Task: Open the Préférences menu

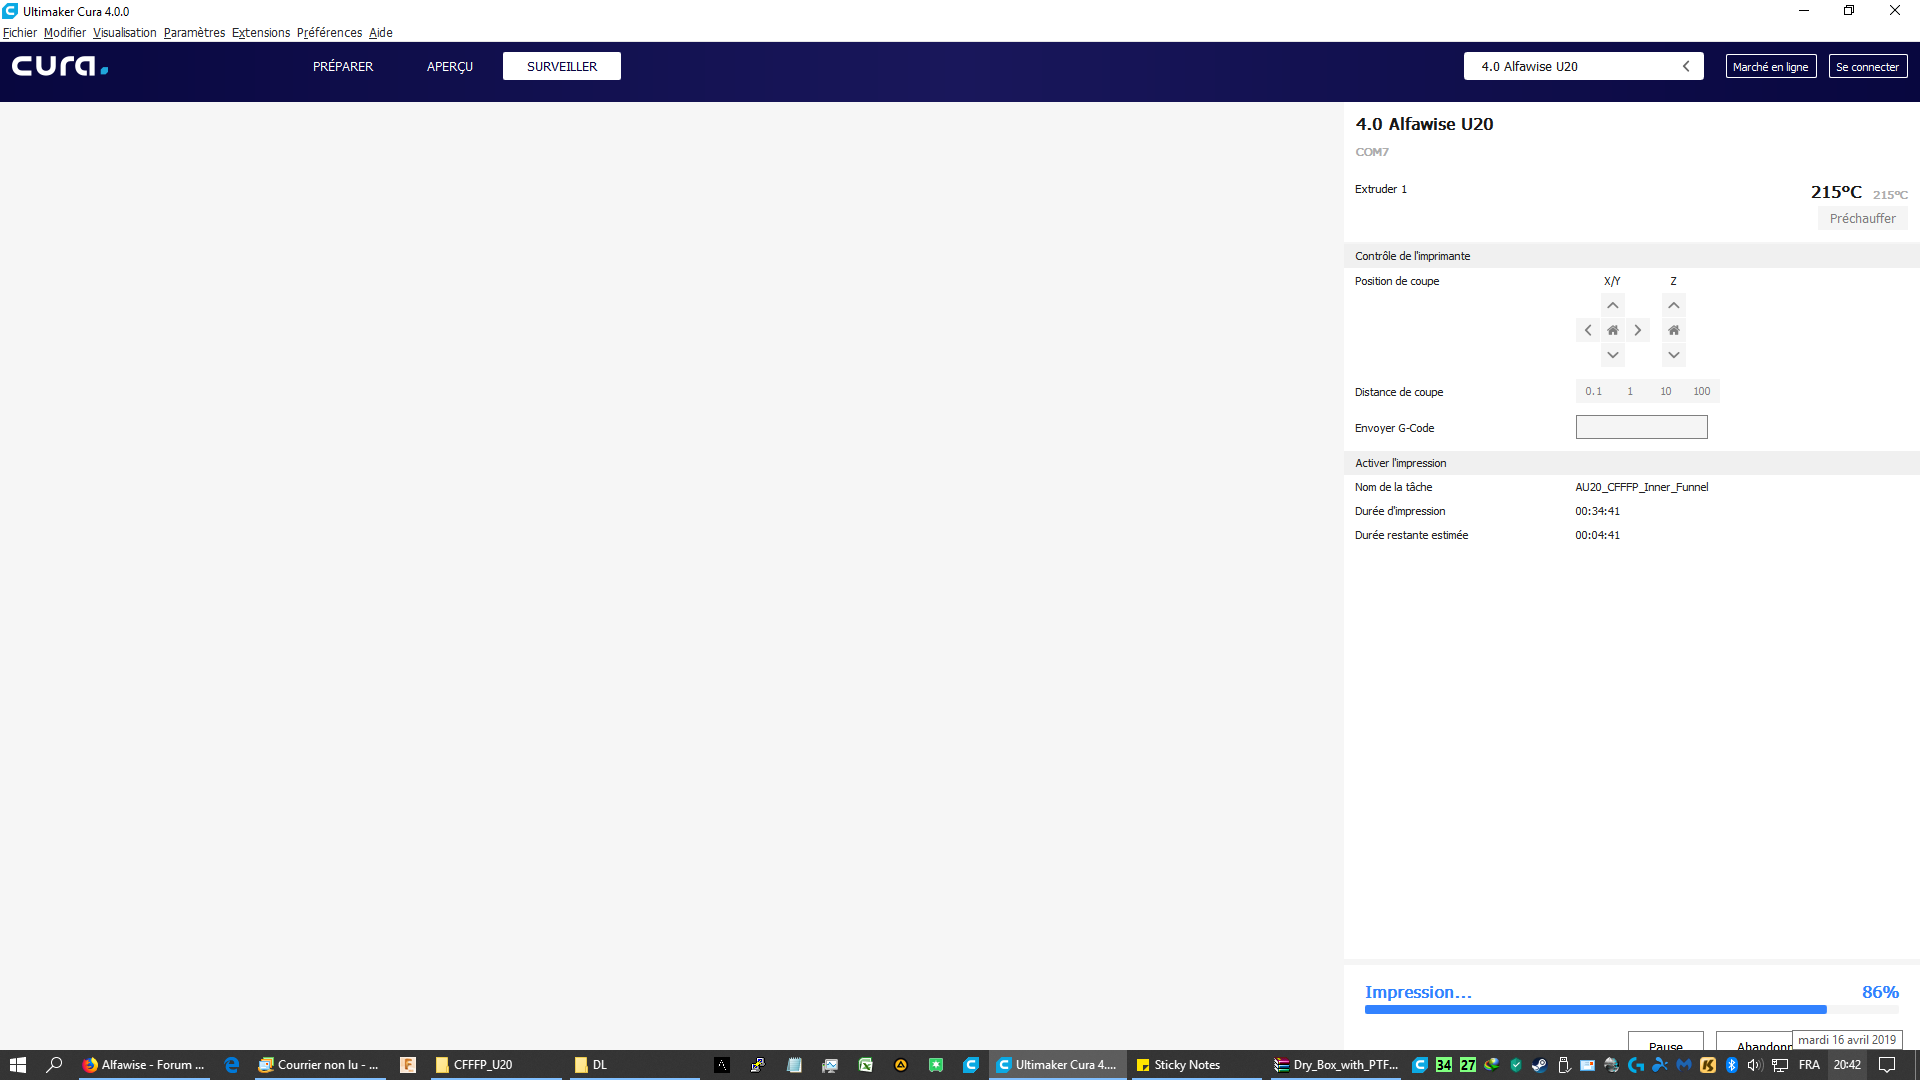Action: [329, 32]
